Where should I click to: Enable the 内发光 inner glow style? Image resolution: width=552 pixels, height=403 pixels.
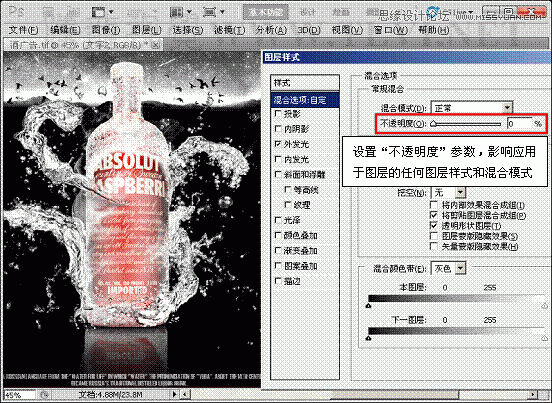point(278,159)
